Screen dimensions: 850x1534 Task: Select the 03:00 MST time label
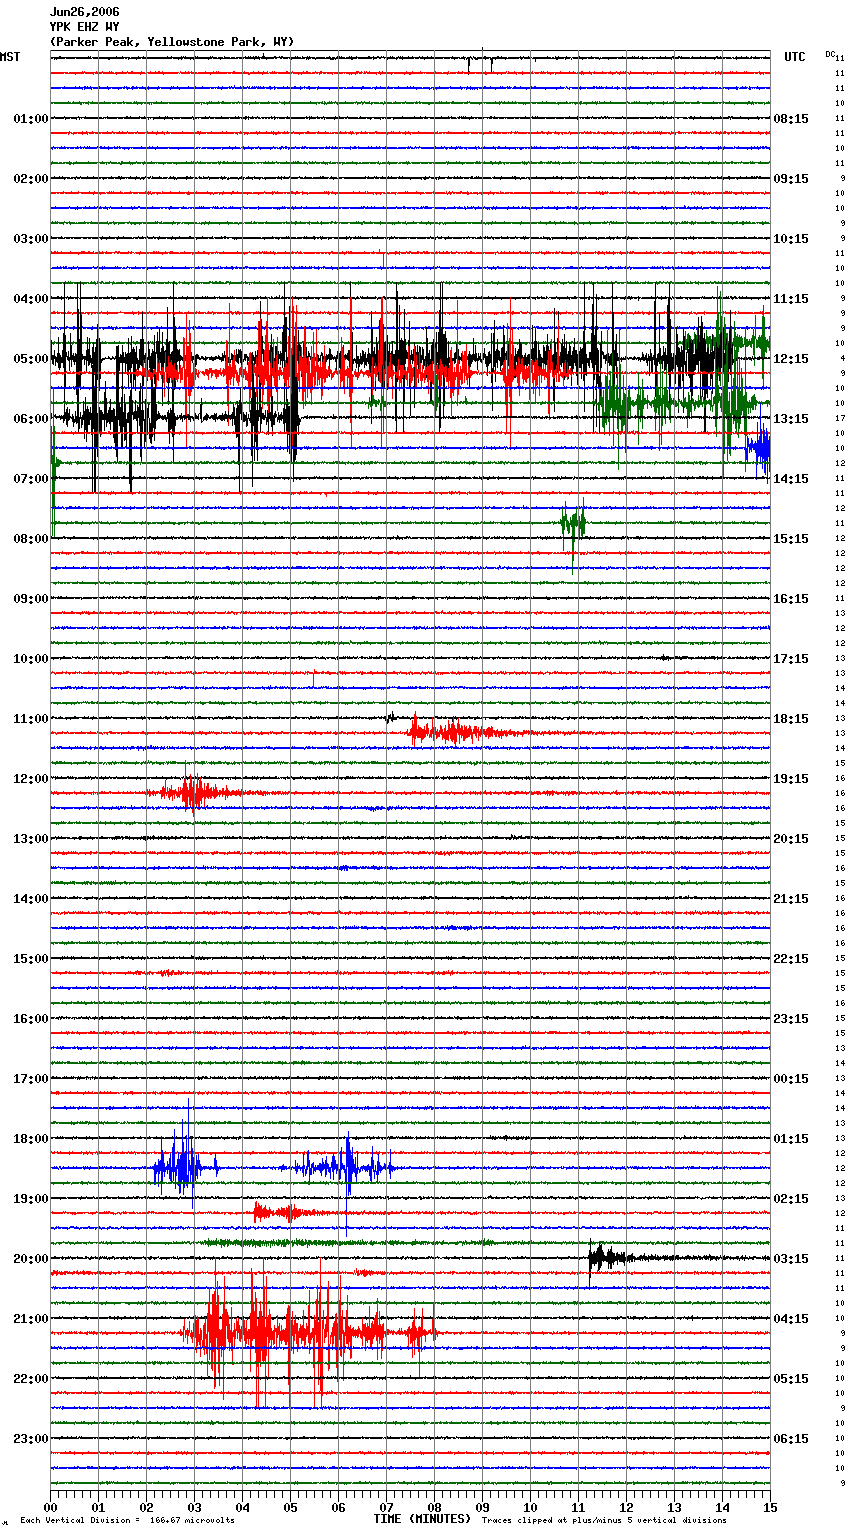pos(30,238)
